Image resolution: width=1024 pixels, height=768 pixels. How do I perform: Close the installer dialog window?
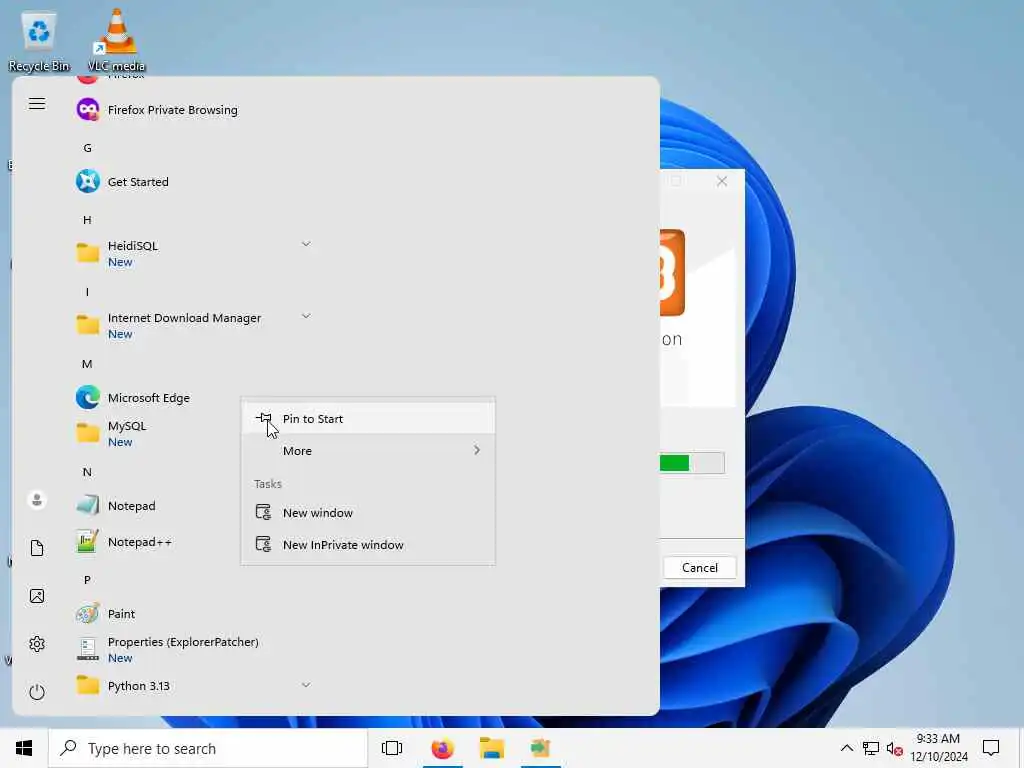click(x=722, y=181)
